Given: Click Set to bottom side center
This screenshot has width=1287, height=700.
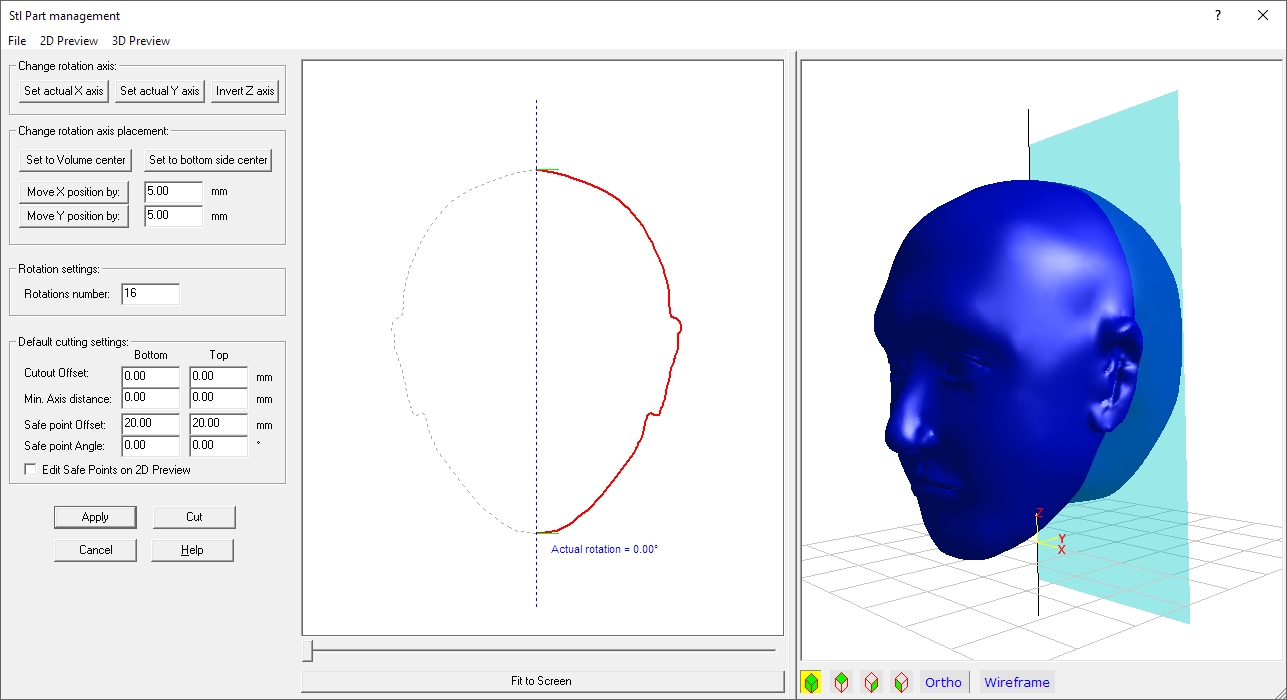Looking at the screenshot, I should [x=207, y=160].
